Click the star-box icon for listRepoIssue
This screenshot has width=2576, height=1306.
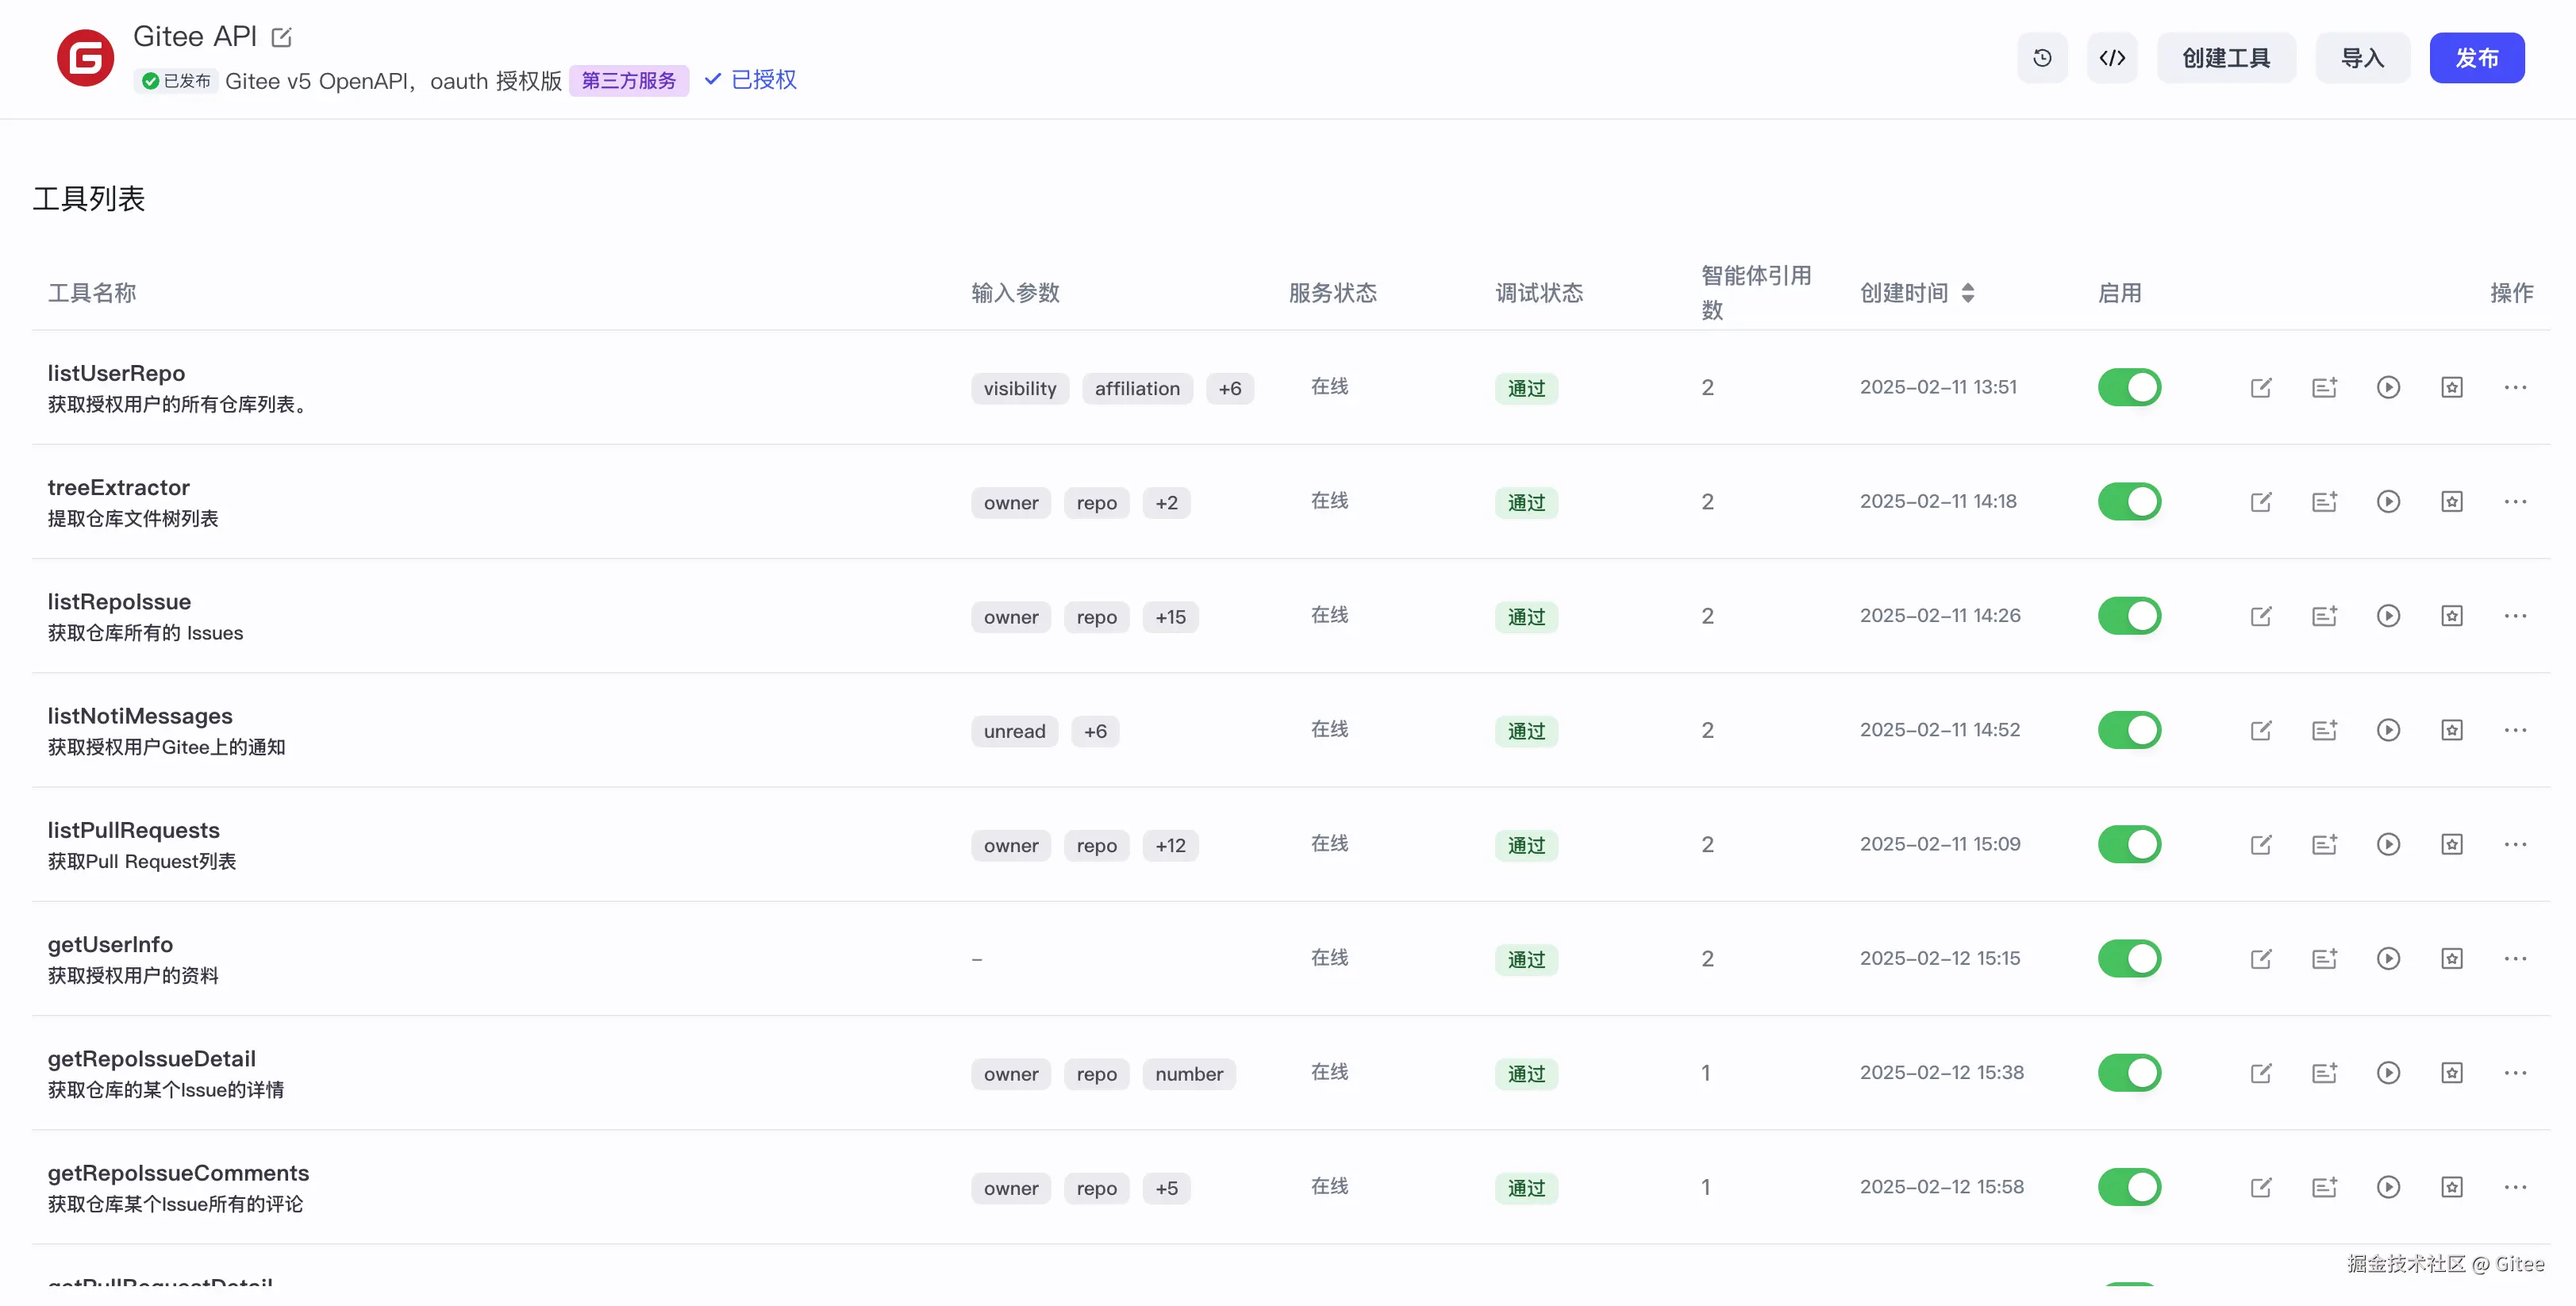point(2451,616)
